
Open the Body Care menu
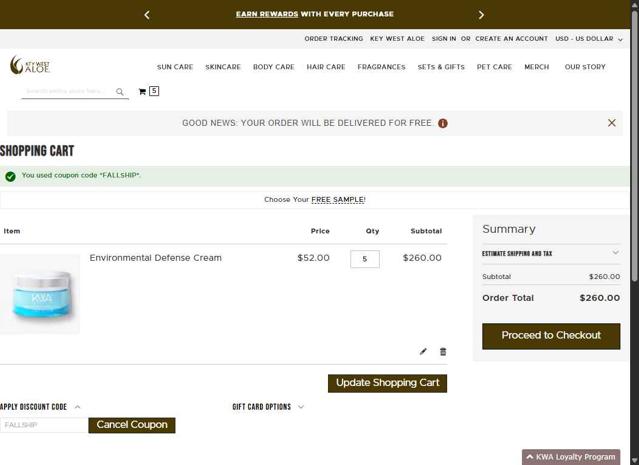273,67
